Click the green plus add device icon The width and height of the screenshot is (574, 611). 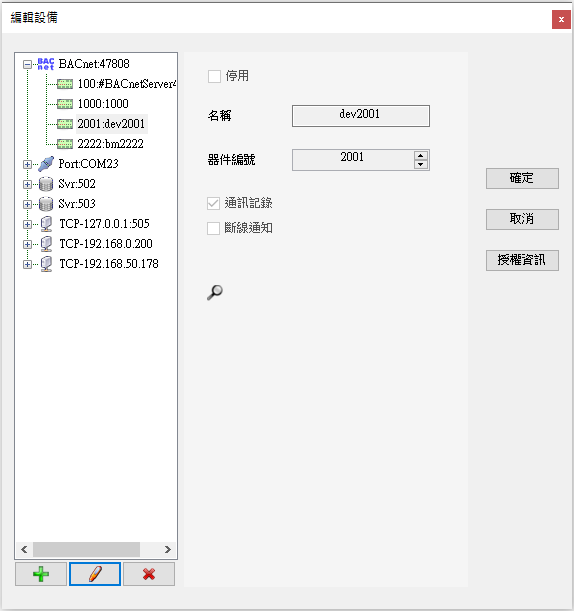pos(41,574)
